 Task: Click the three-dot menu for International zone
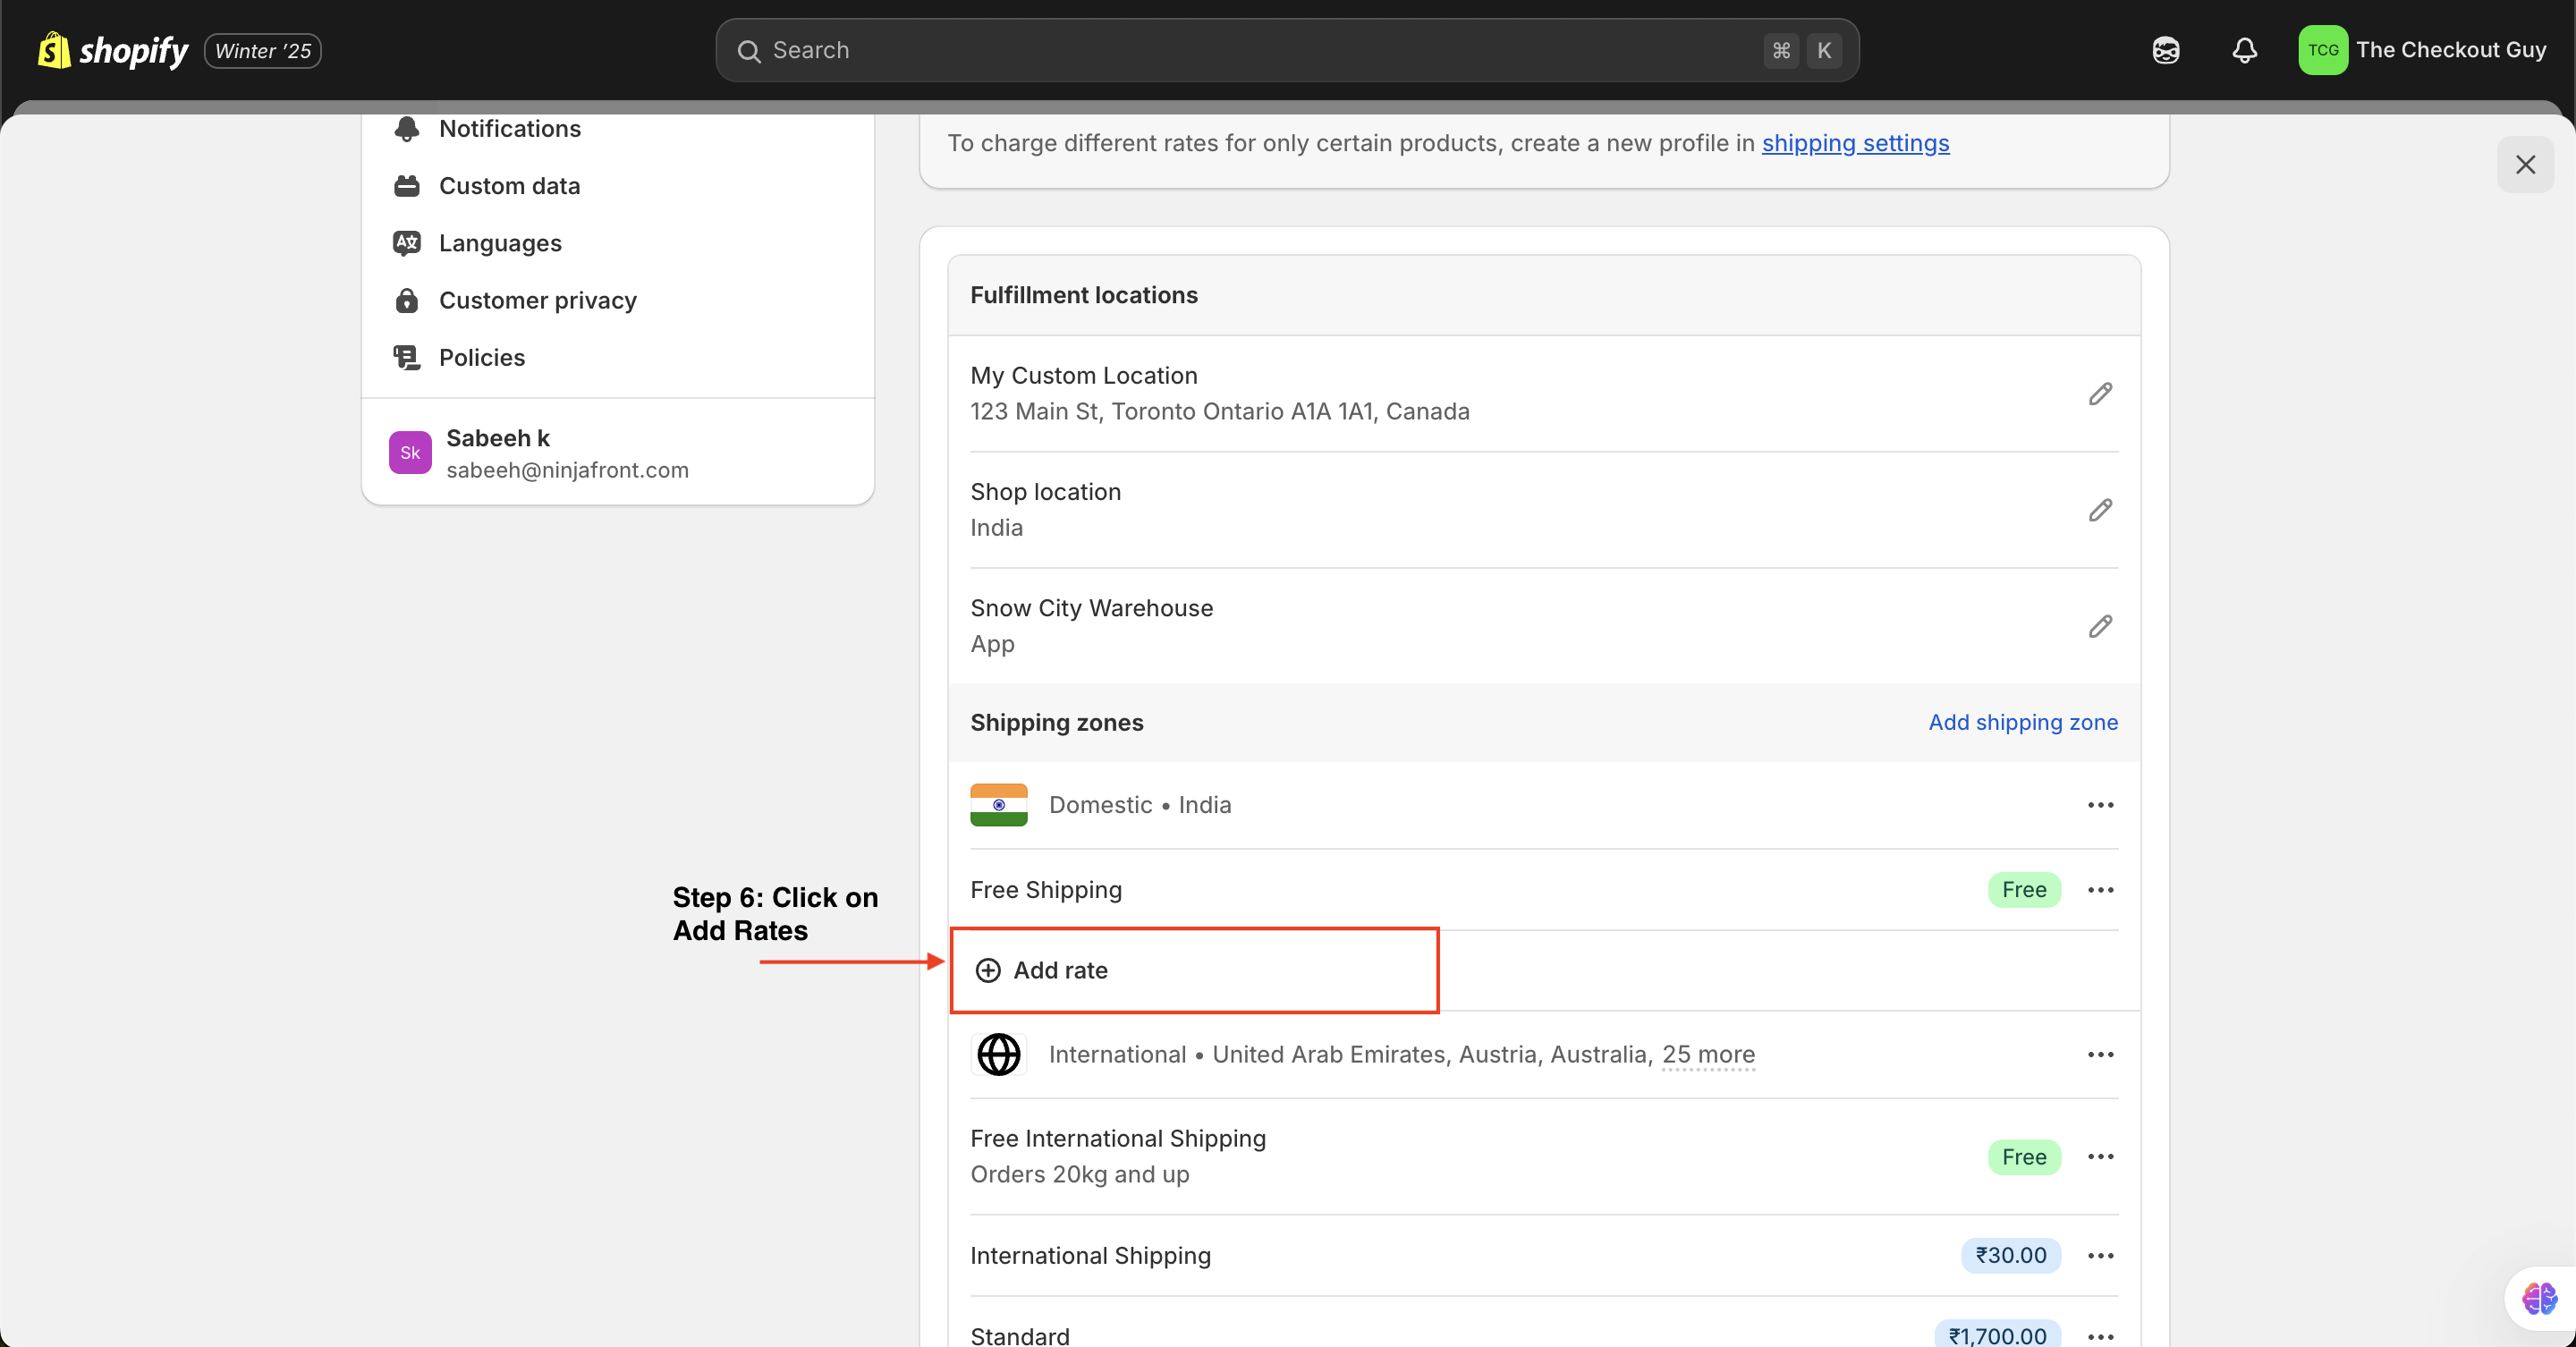(x=2099, y=1055)
